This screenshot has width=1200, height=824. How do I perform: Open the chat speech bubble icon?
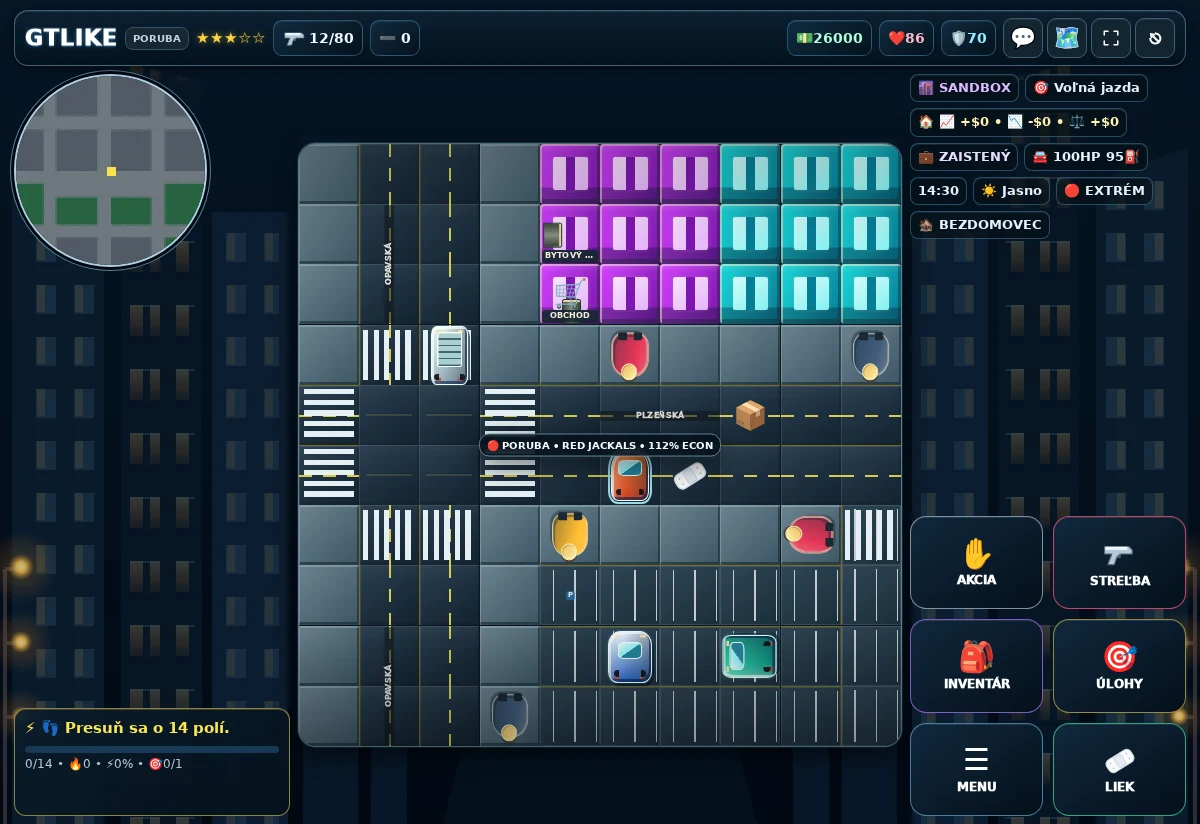click(1023, 38)
